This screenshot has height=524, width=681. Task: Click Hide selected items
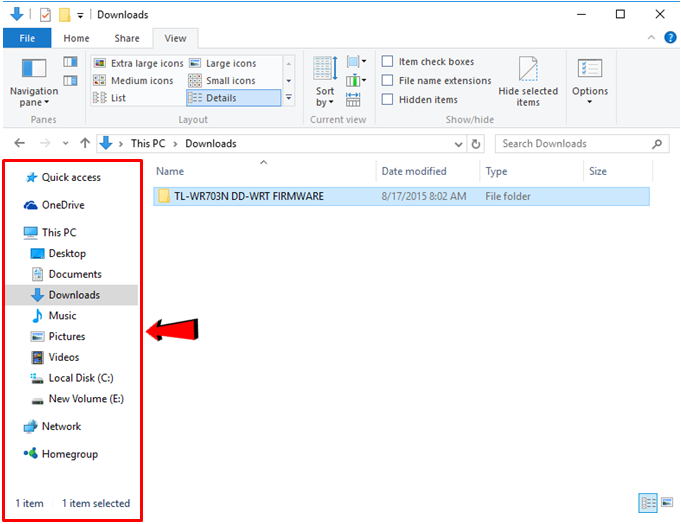(528, 82)
